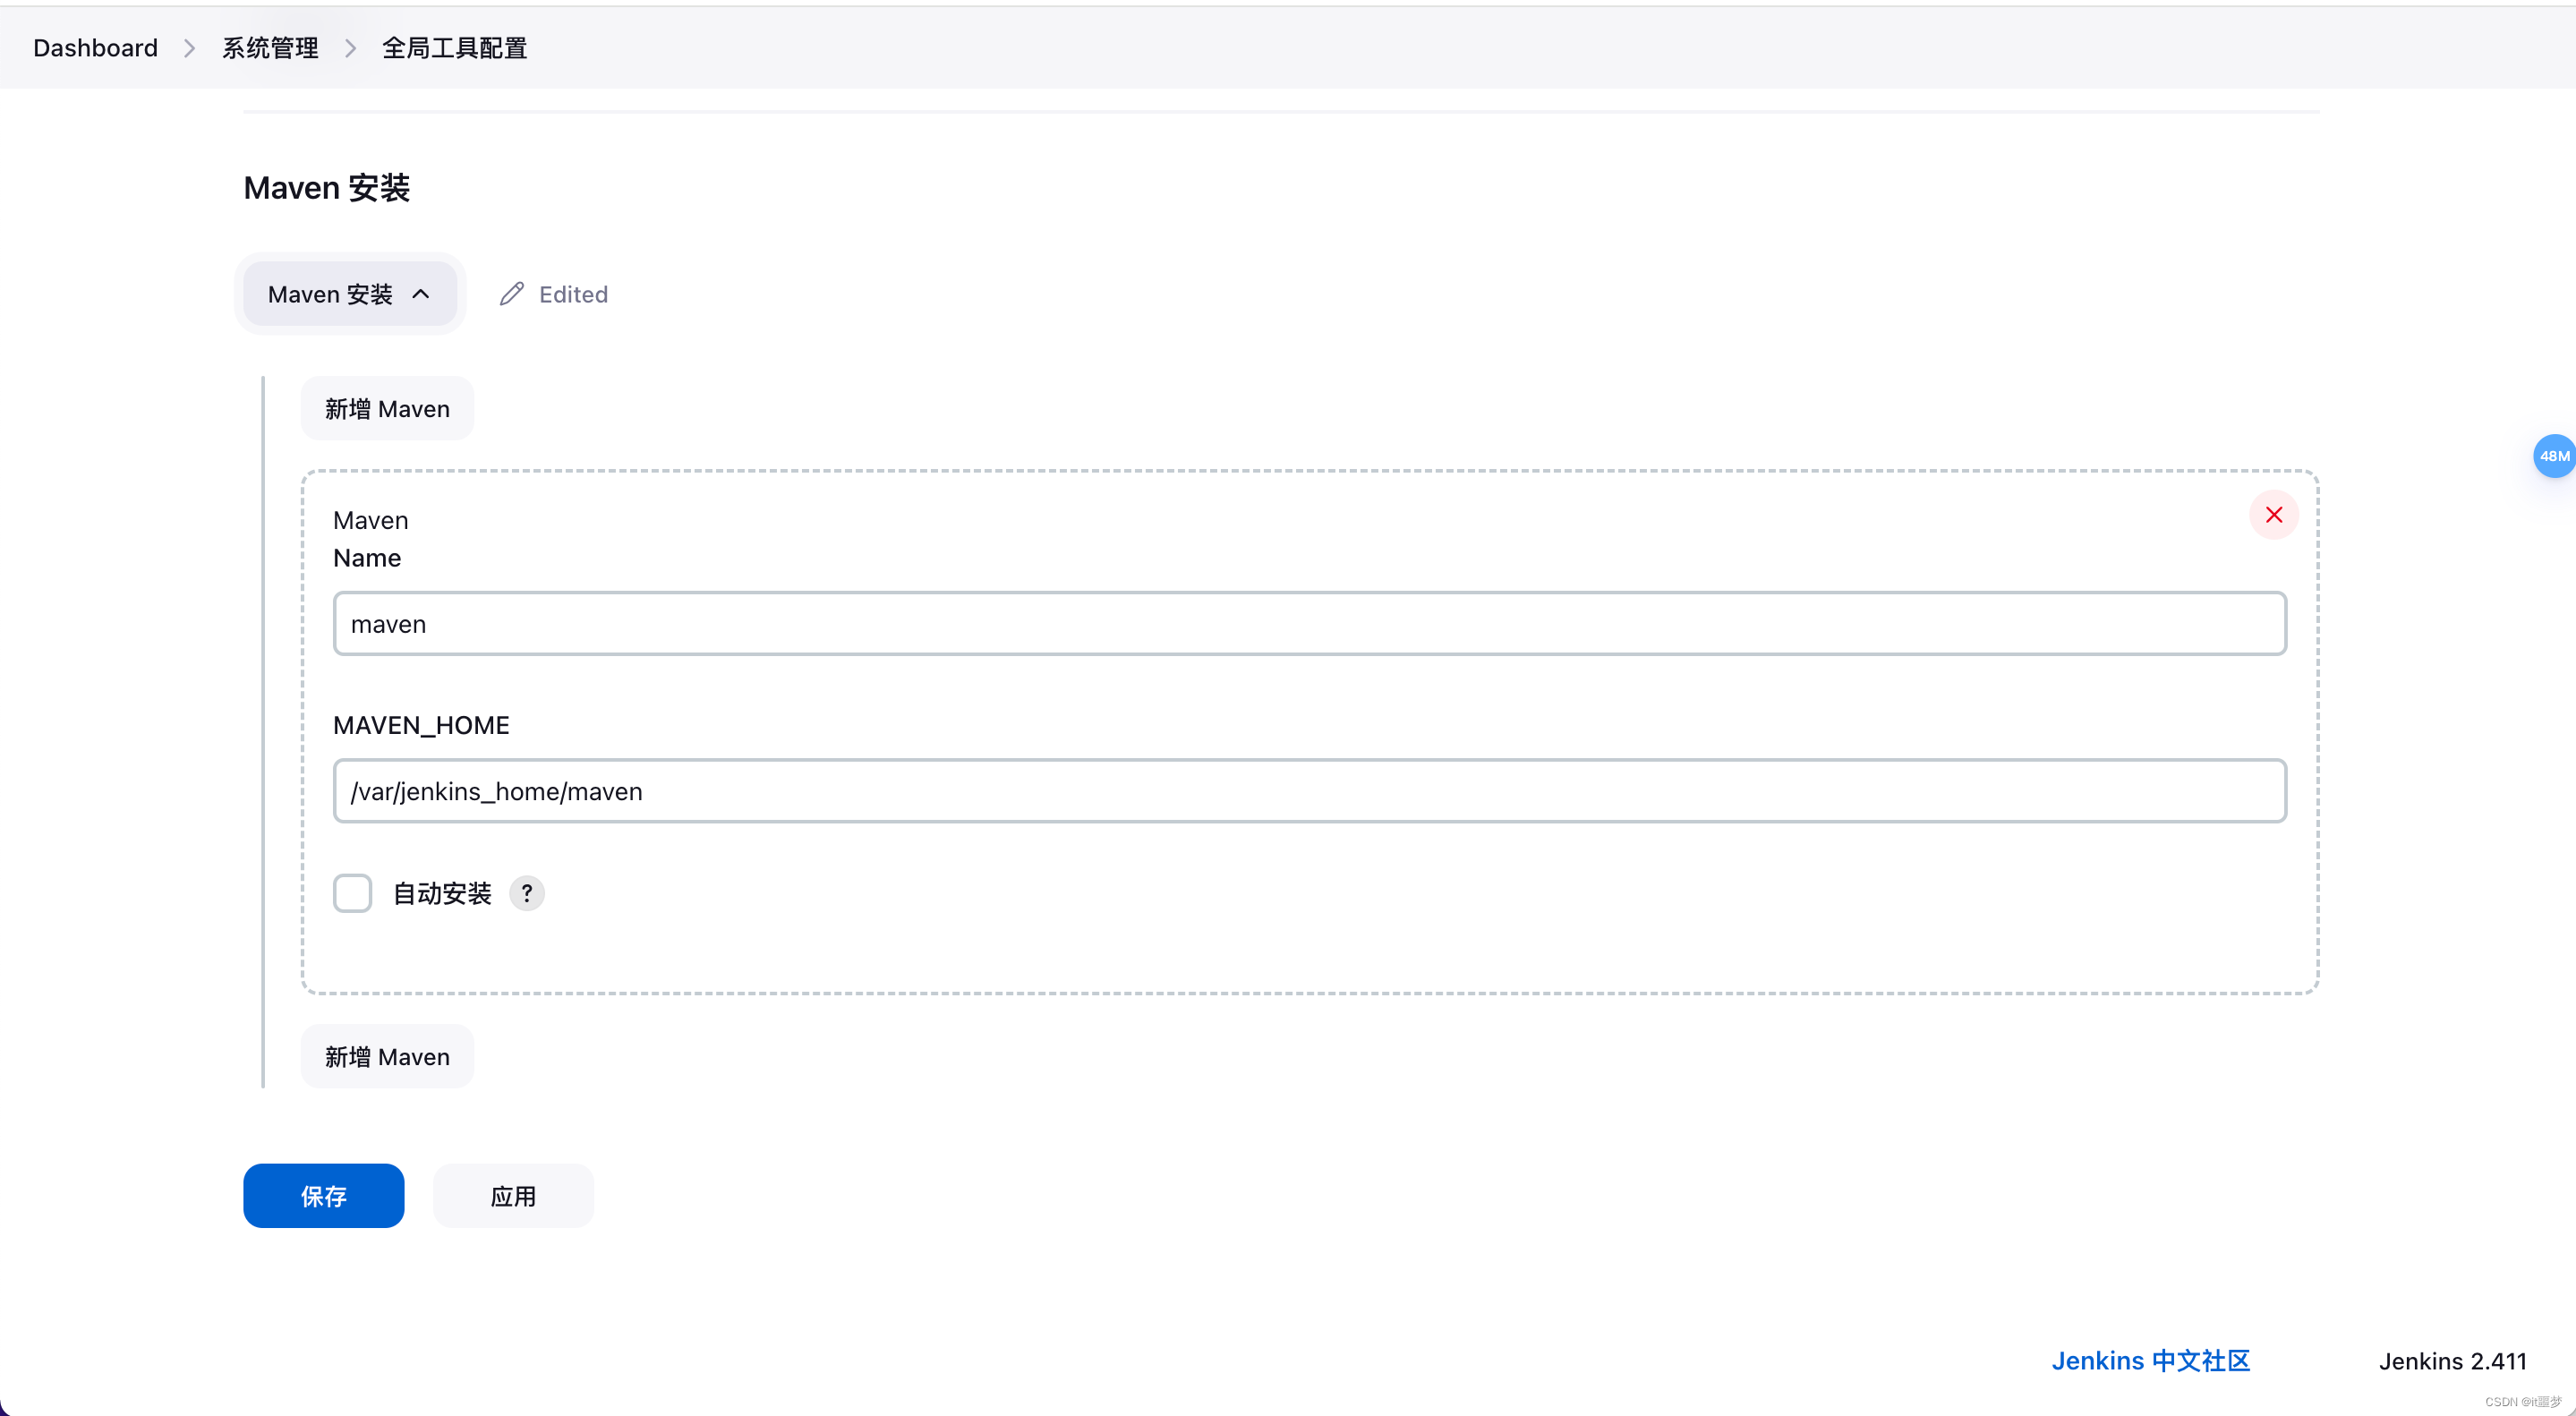Enable automatic installation checkbox
The width and height of the screenshot is (2576, 1416).
pyautogui.click(x=352, y=893)
